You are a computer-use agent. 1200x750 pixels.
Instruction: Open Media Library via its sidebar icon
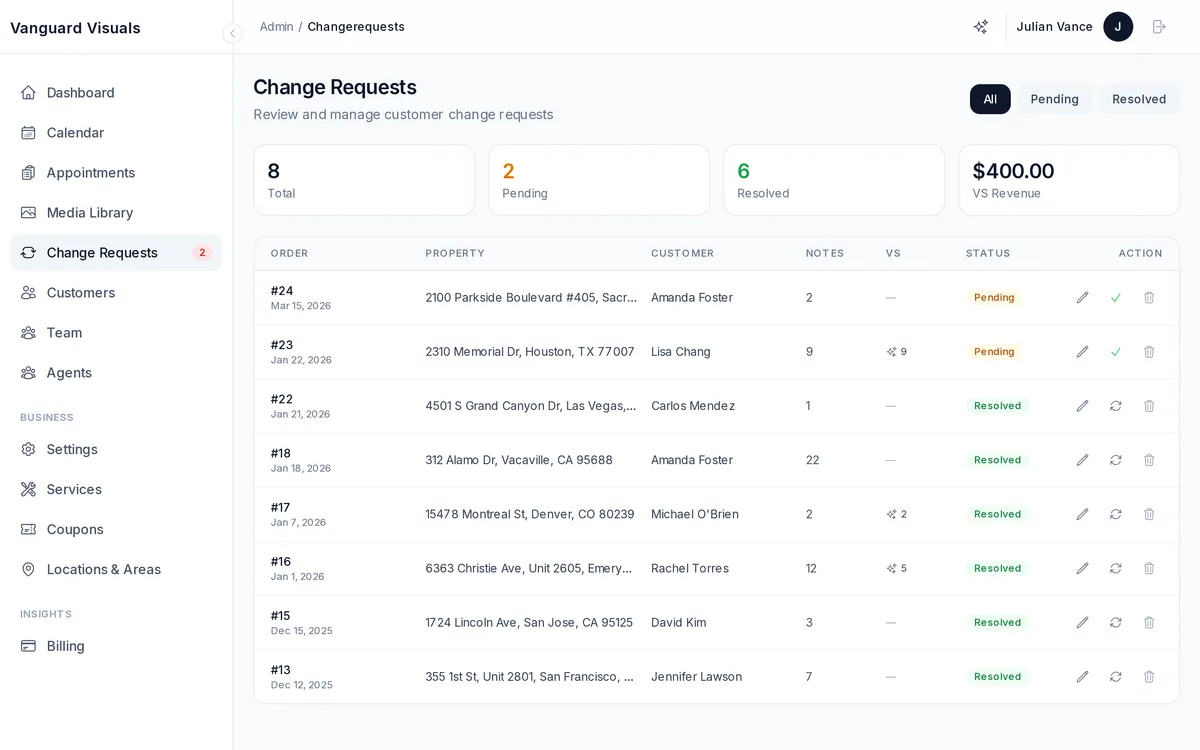pyautogui.click(x=28, y=212)
